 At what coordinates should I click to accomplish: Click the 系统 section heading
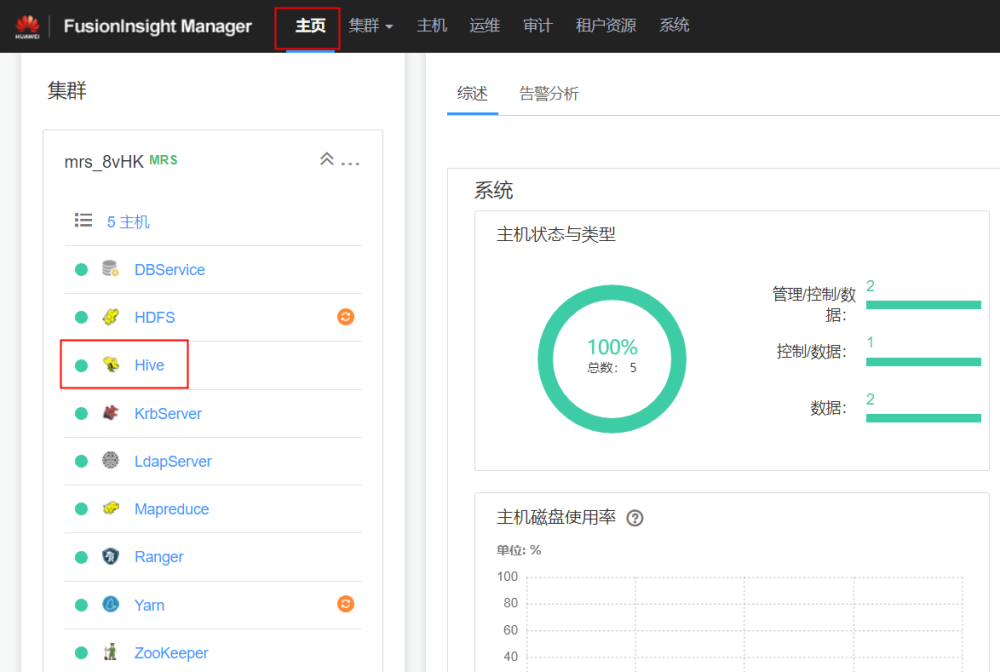(x=494, y=191)
